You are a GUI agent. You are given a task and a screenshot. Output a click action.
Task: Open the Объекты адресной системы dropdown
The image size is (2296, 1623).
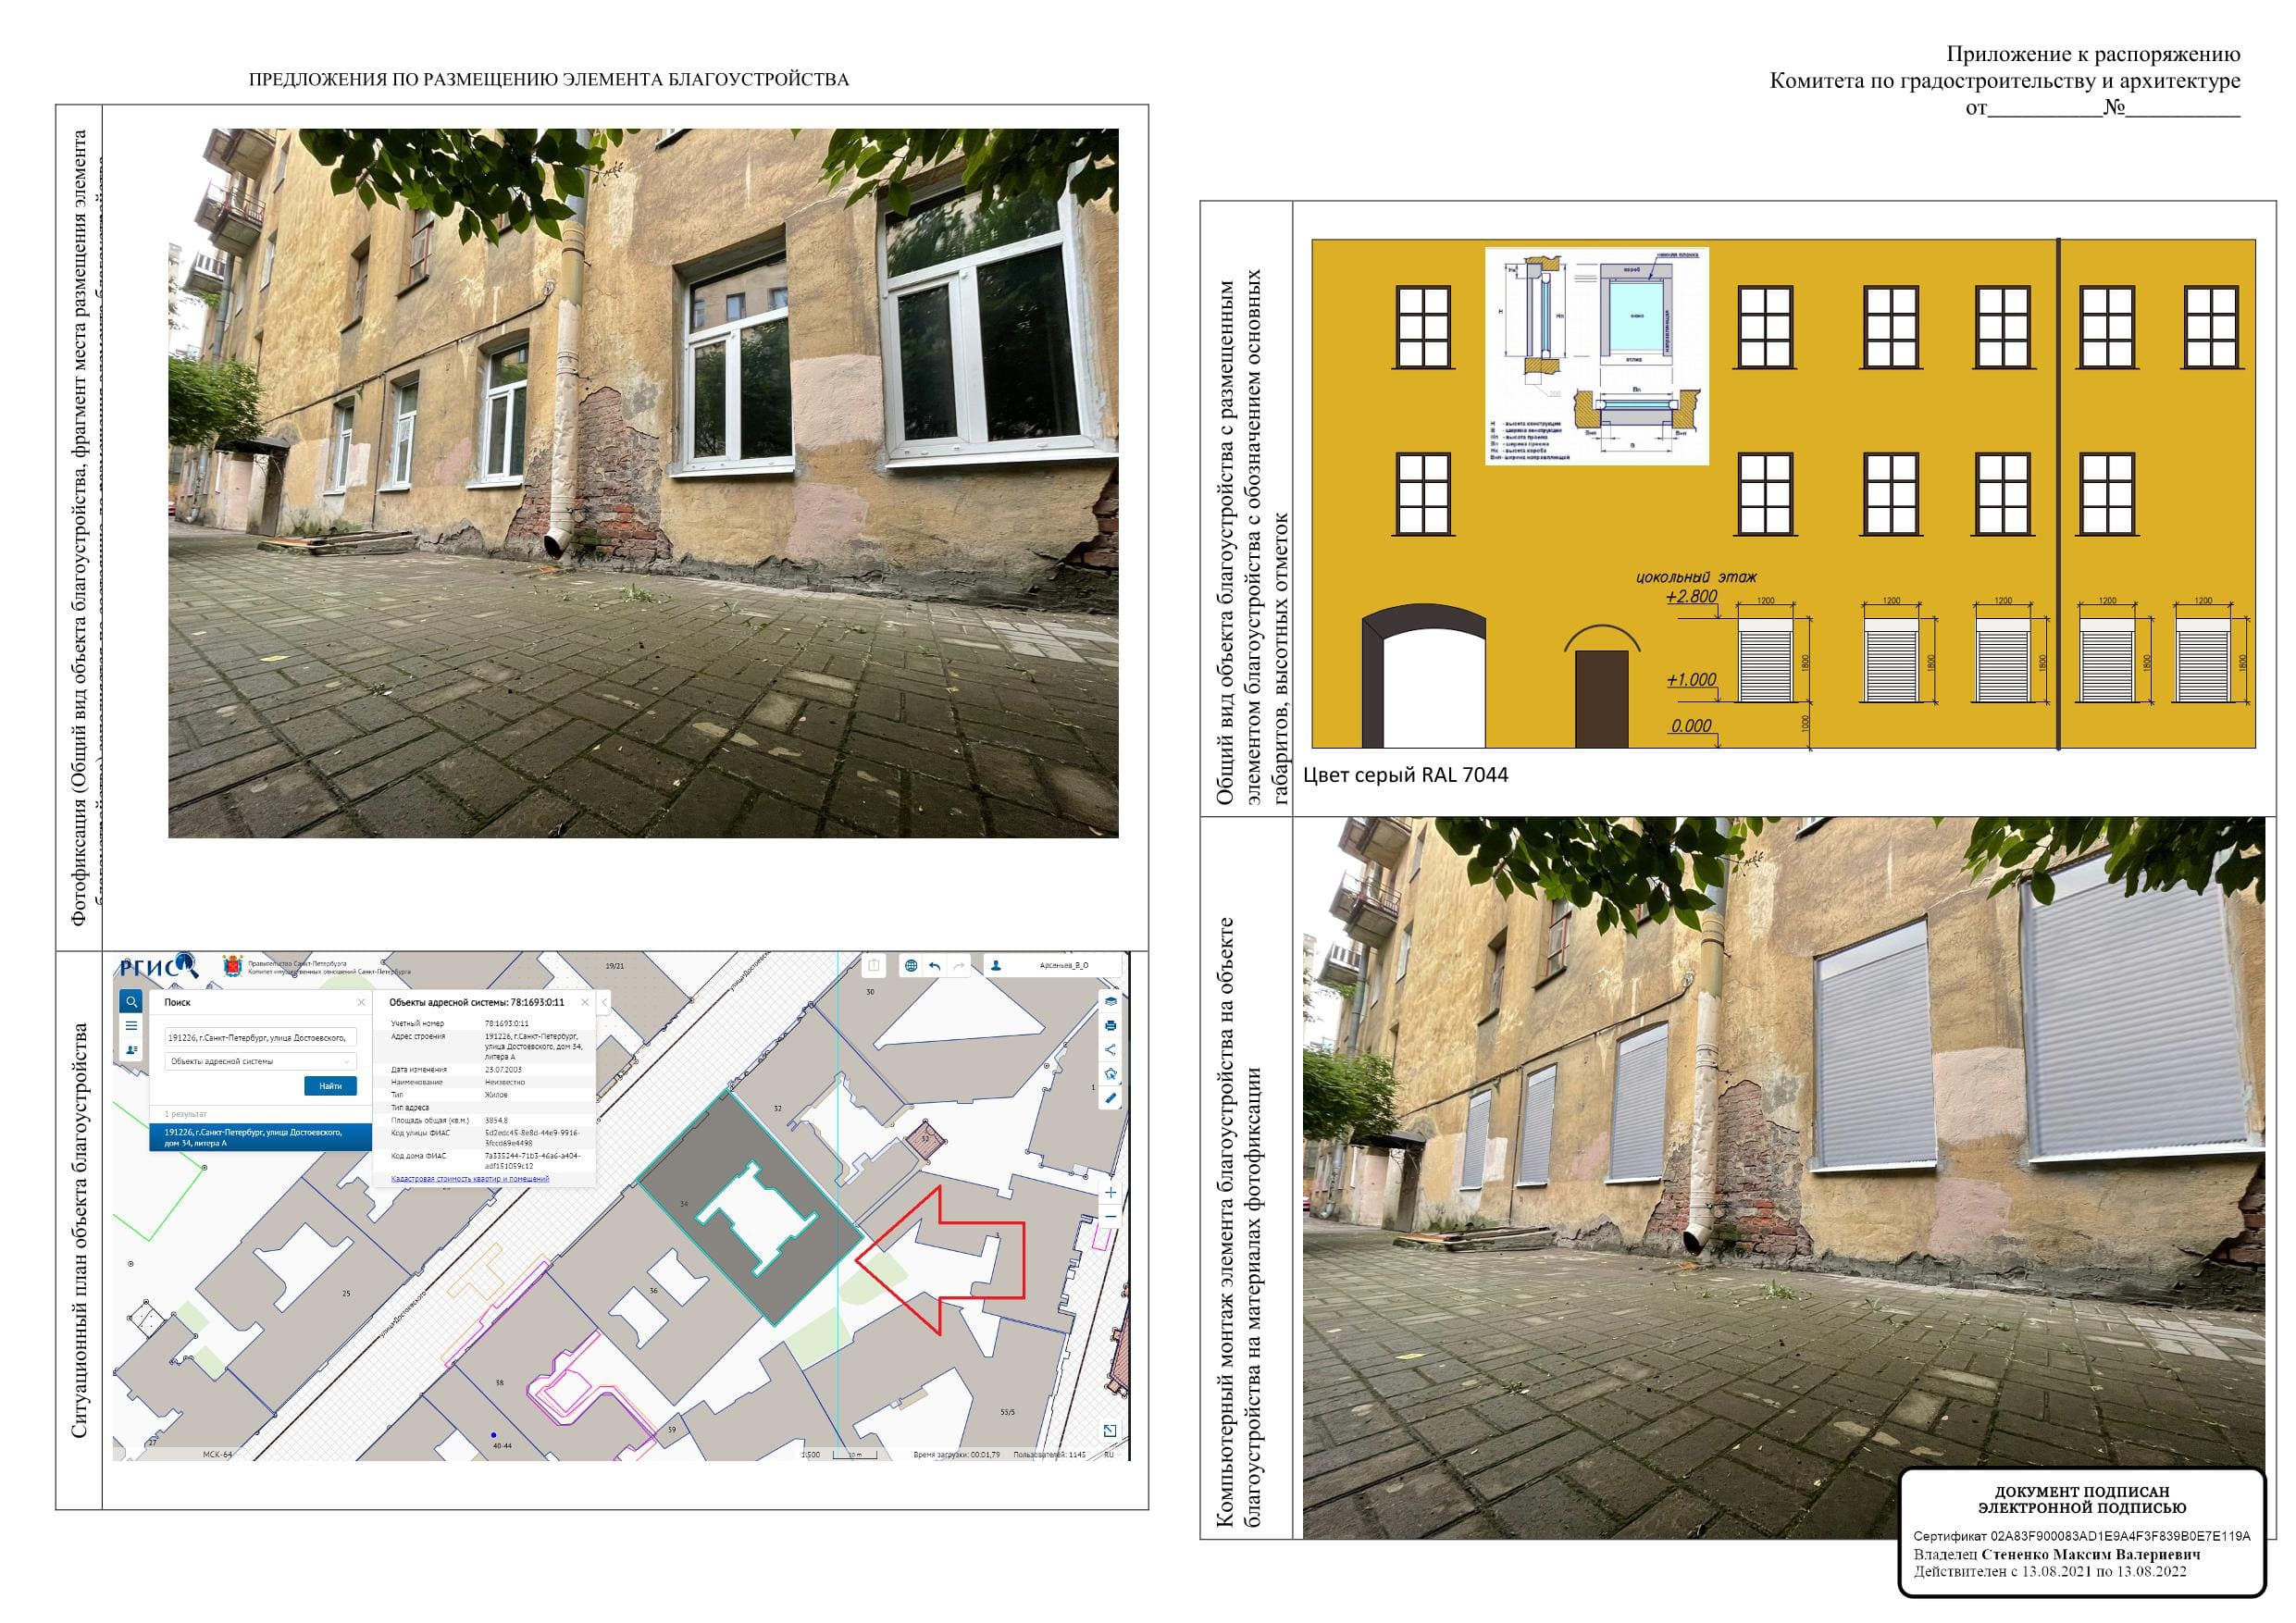tap(260, 1061)
